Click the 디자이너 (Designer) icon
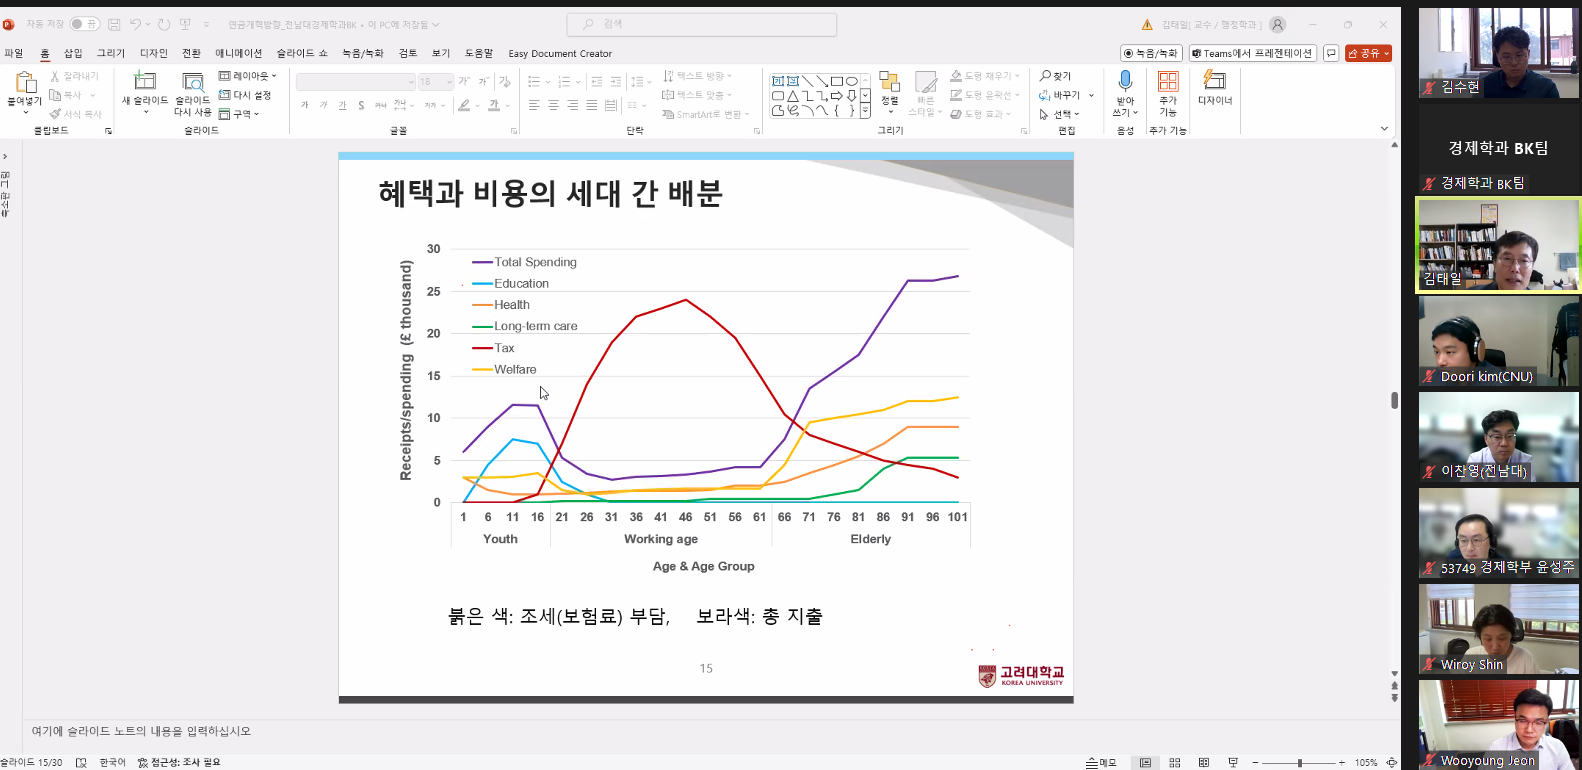 click(x=1215, y=80)
